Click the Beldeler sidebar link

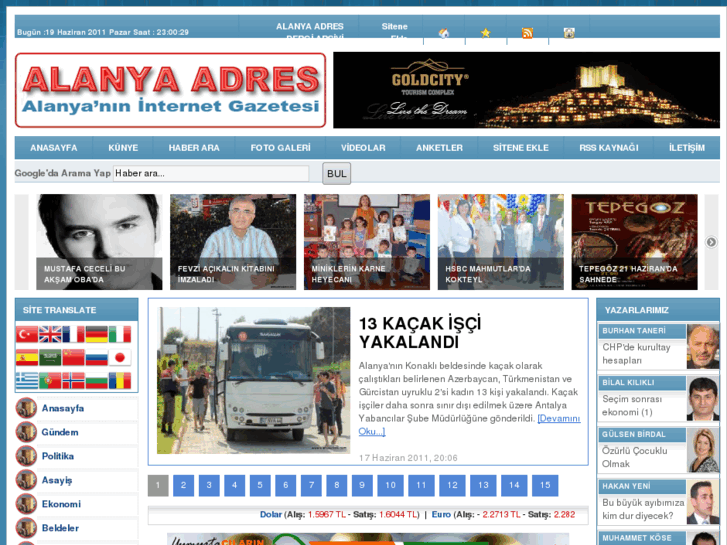point(60,528)
